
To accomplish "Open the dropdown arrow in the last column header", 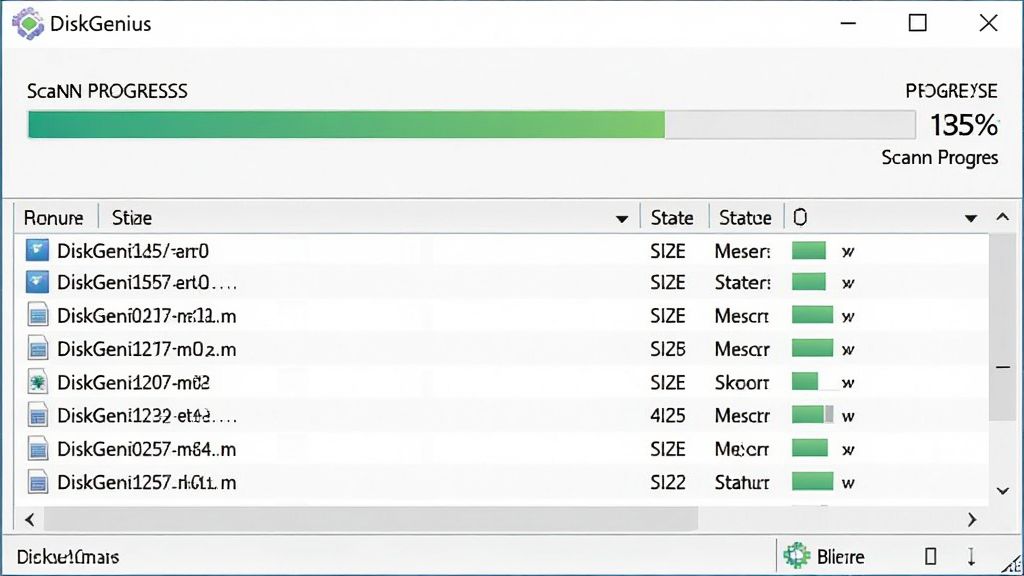I will [x=971, y=218].
